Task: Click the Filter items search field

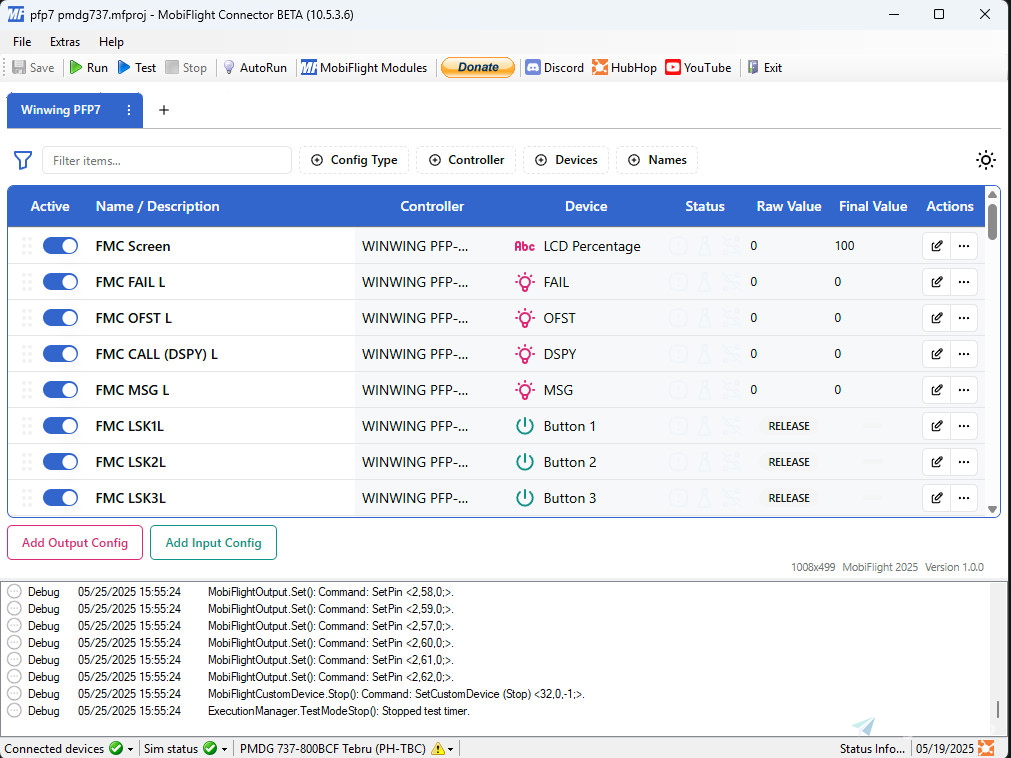Action: pyautogui.click(x=166, y=160)
